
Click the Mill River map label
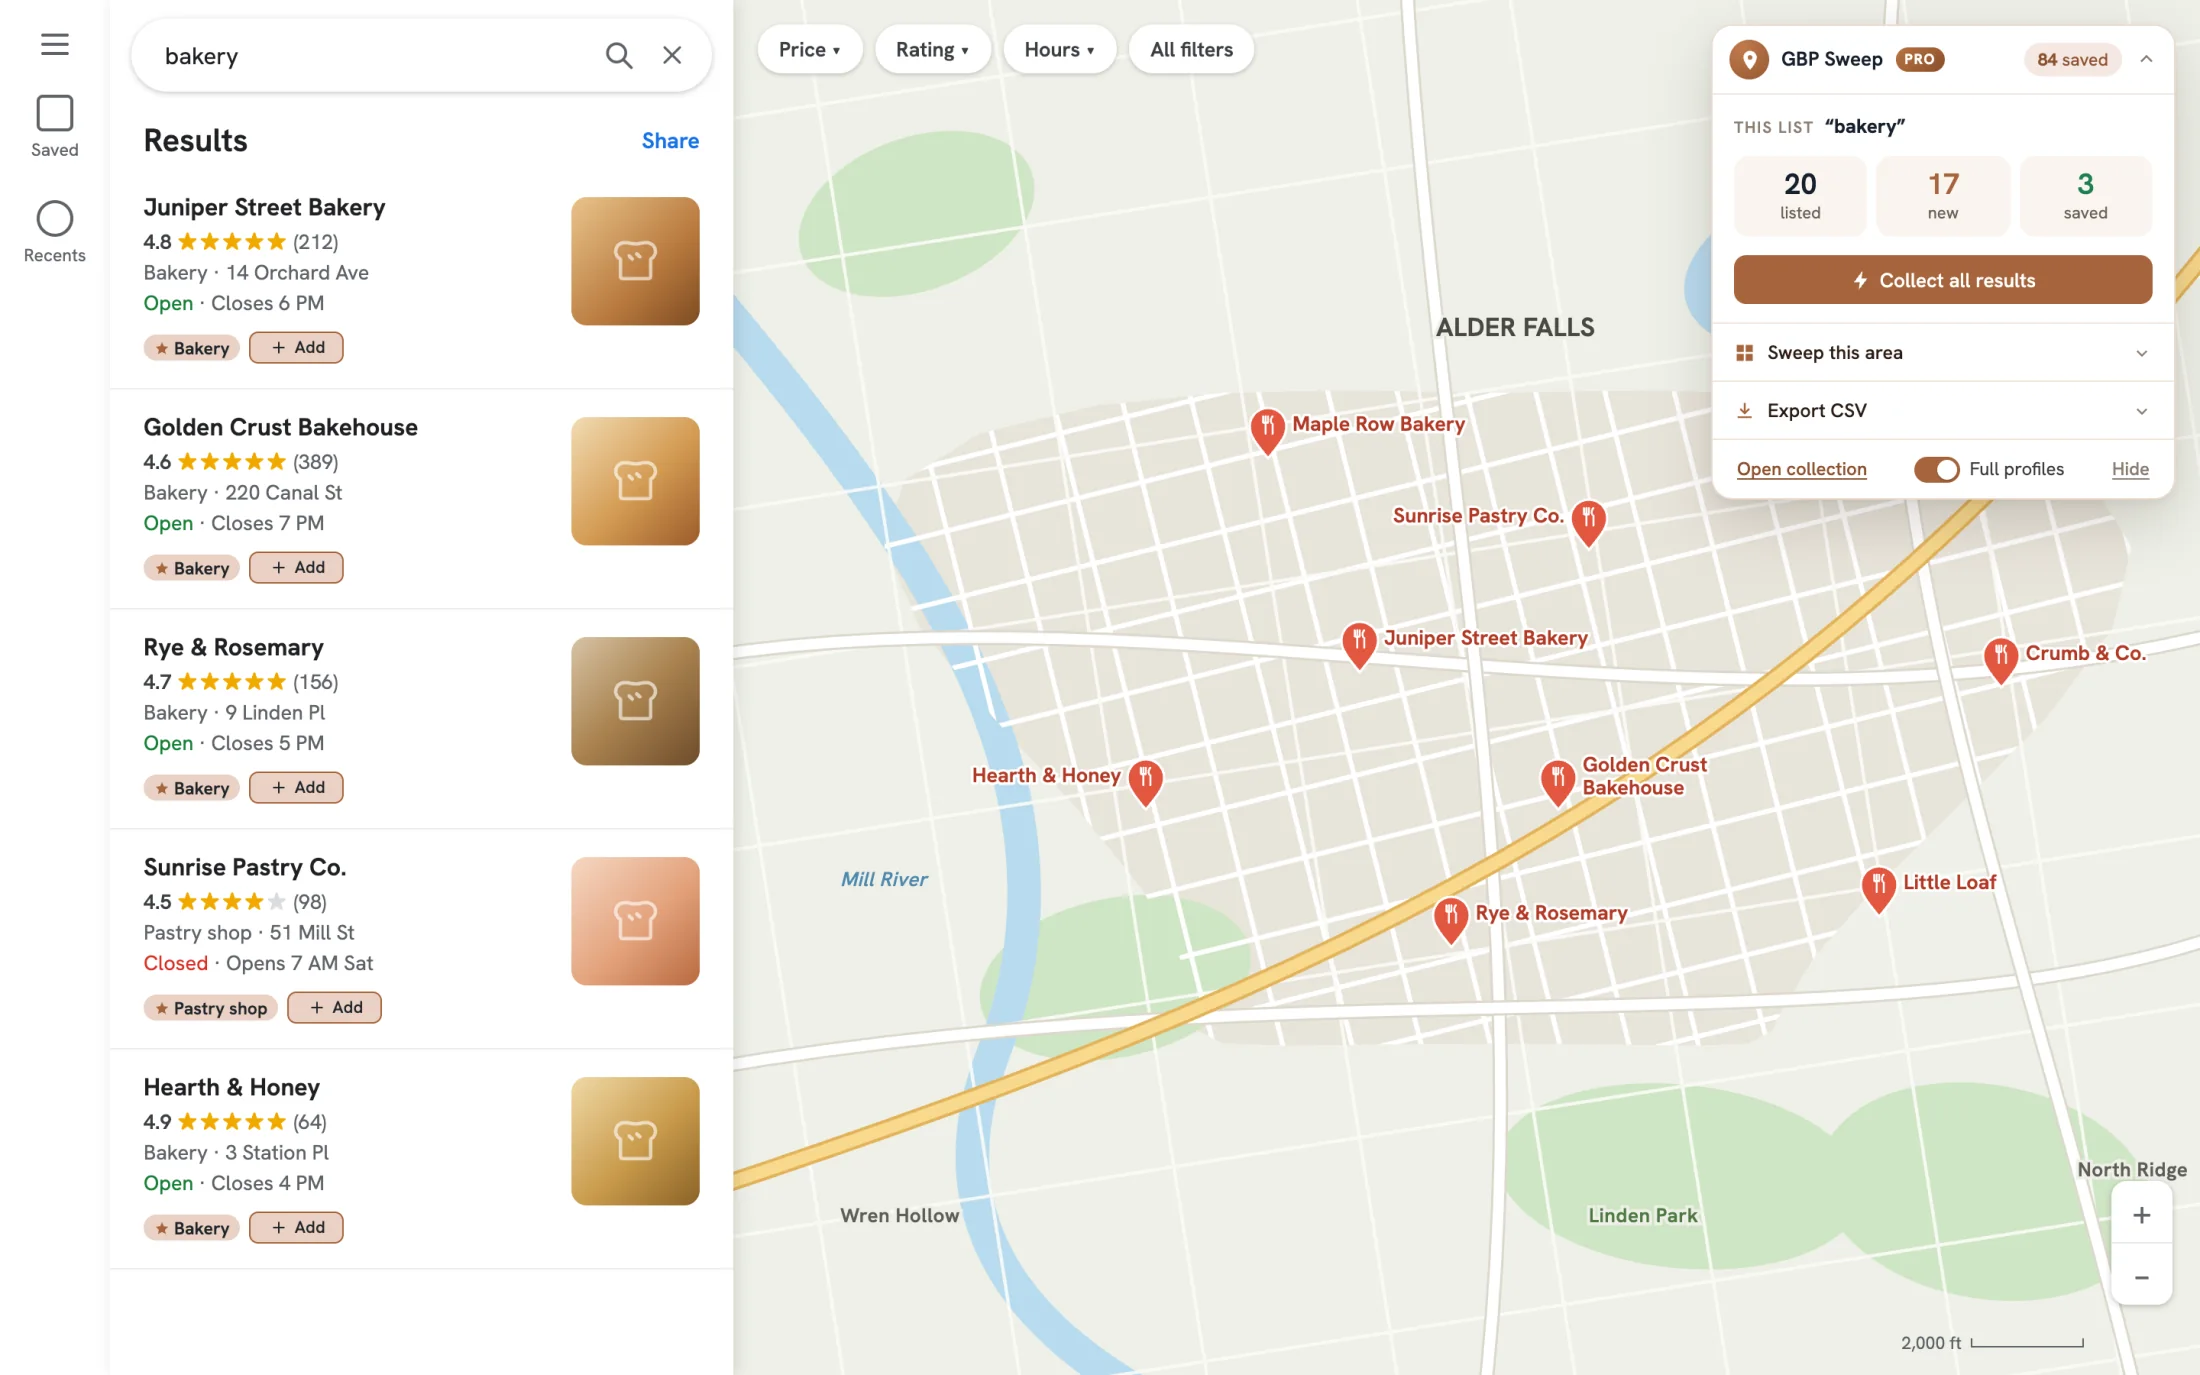click(884, 879)
